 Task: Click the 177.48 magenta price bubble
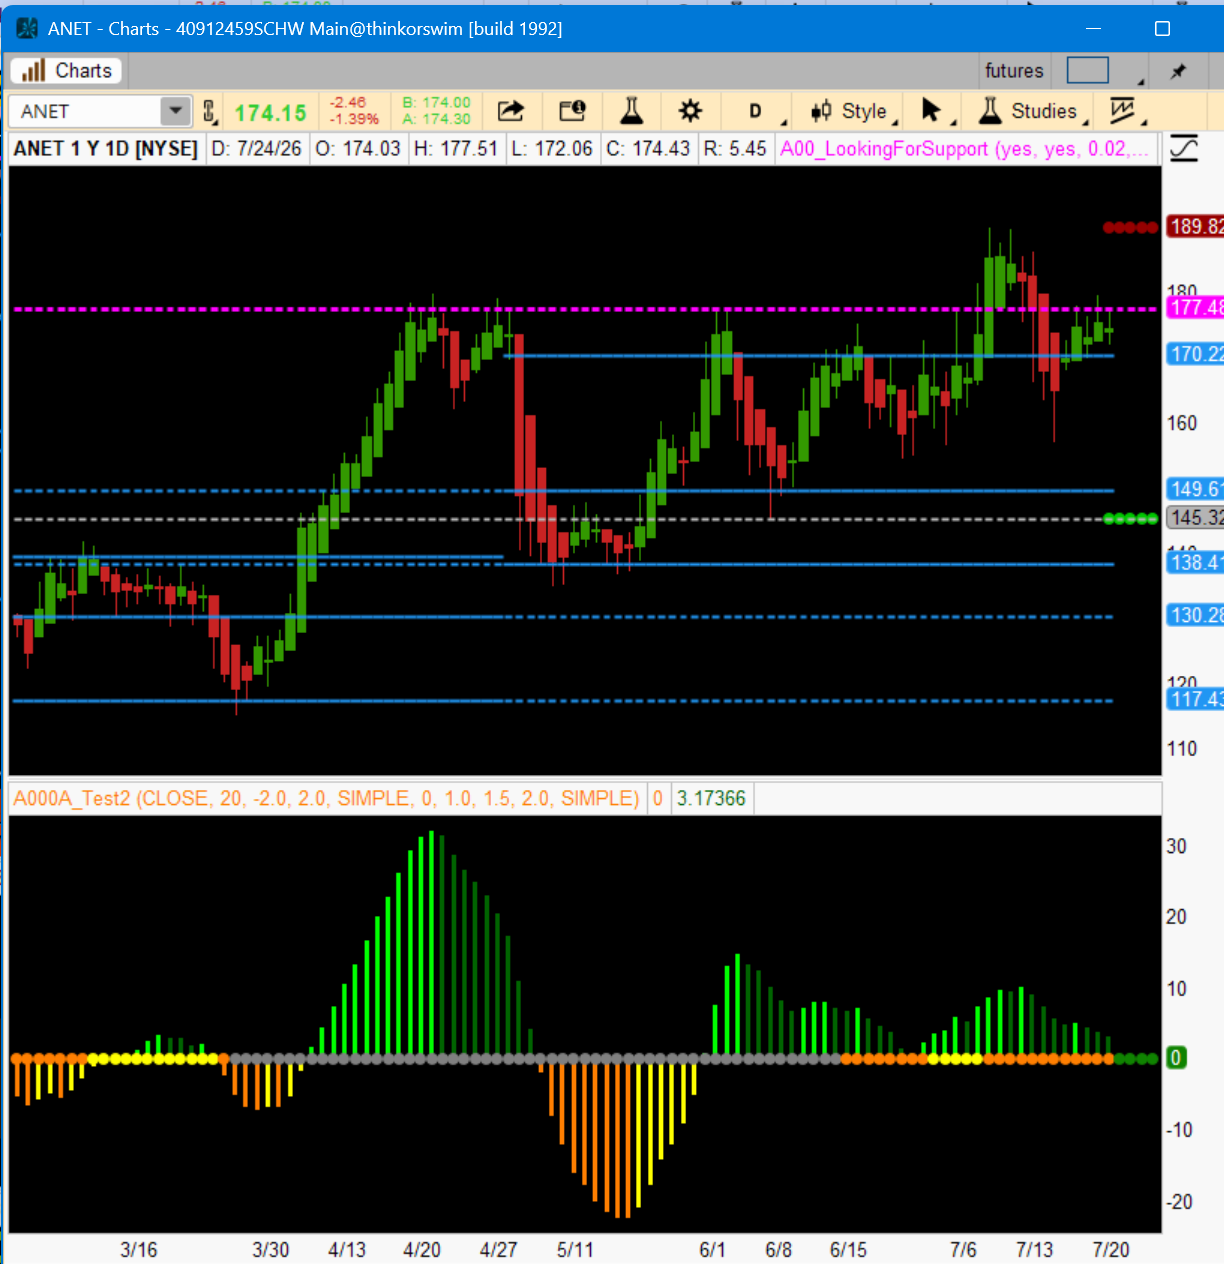[x=1195, y=307]
